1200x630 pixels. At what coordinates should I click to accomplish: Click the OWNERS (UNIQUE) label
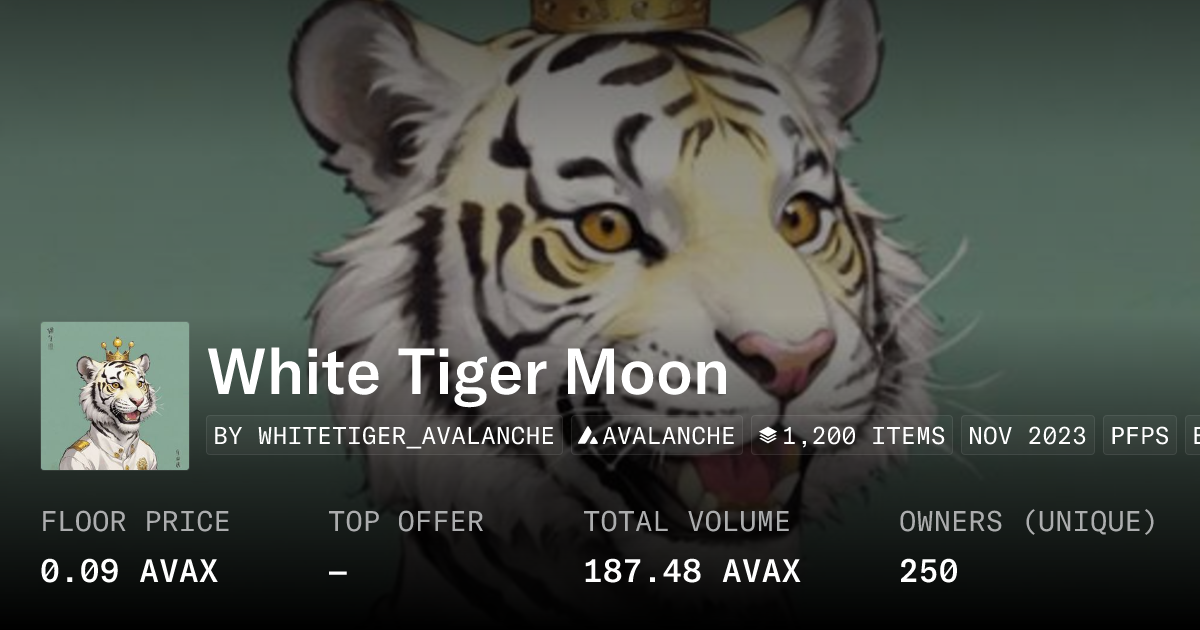(x=1028, y=522)
